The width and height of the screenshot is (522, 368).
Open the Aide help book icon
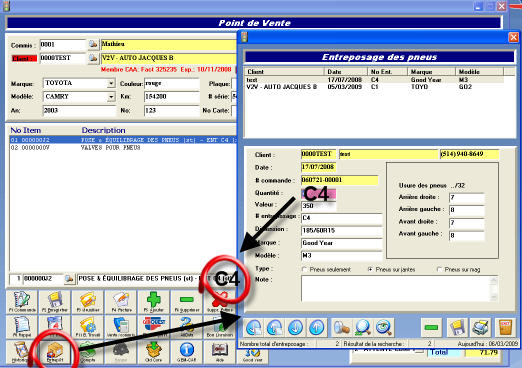tap(220, 352)
